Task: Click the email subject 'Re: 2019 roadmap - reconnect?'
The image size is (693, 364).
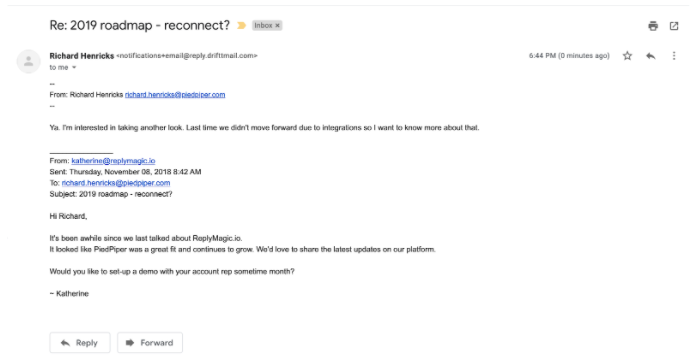Action: tap(140, 26)
